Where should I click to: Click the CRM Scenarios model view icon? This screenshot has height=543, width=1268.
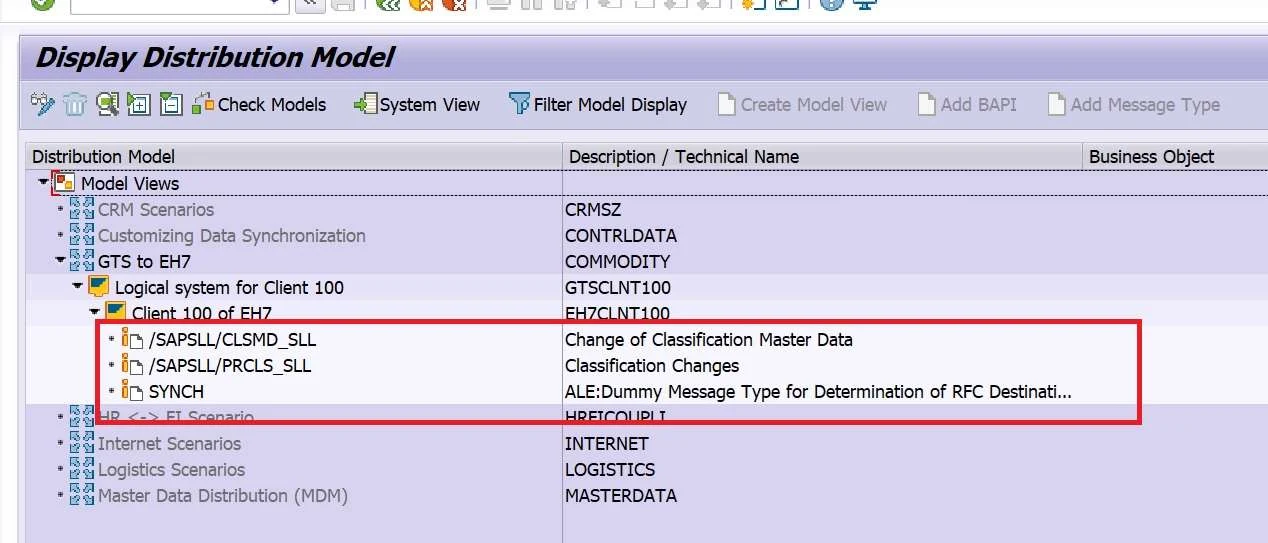pos(82,209)
